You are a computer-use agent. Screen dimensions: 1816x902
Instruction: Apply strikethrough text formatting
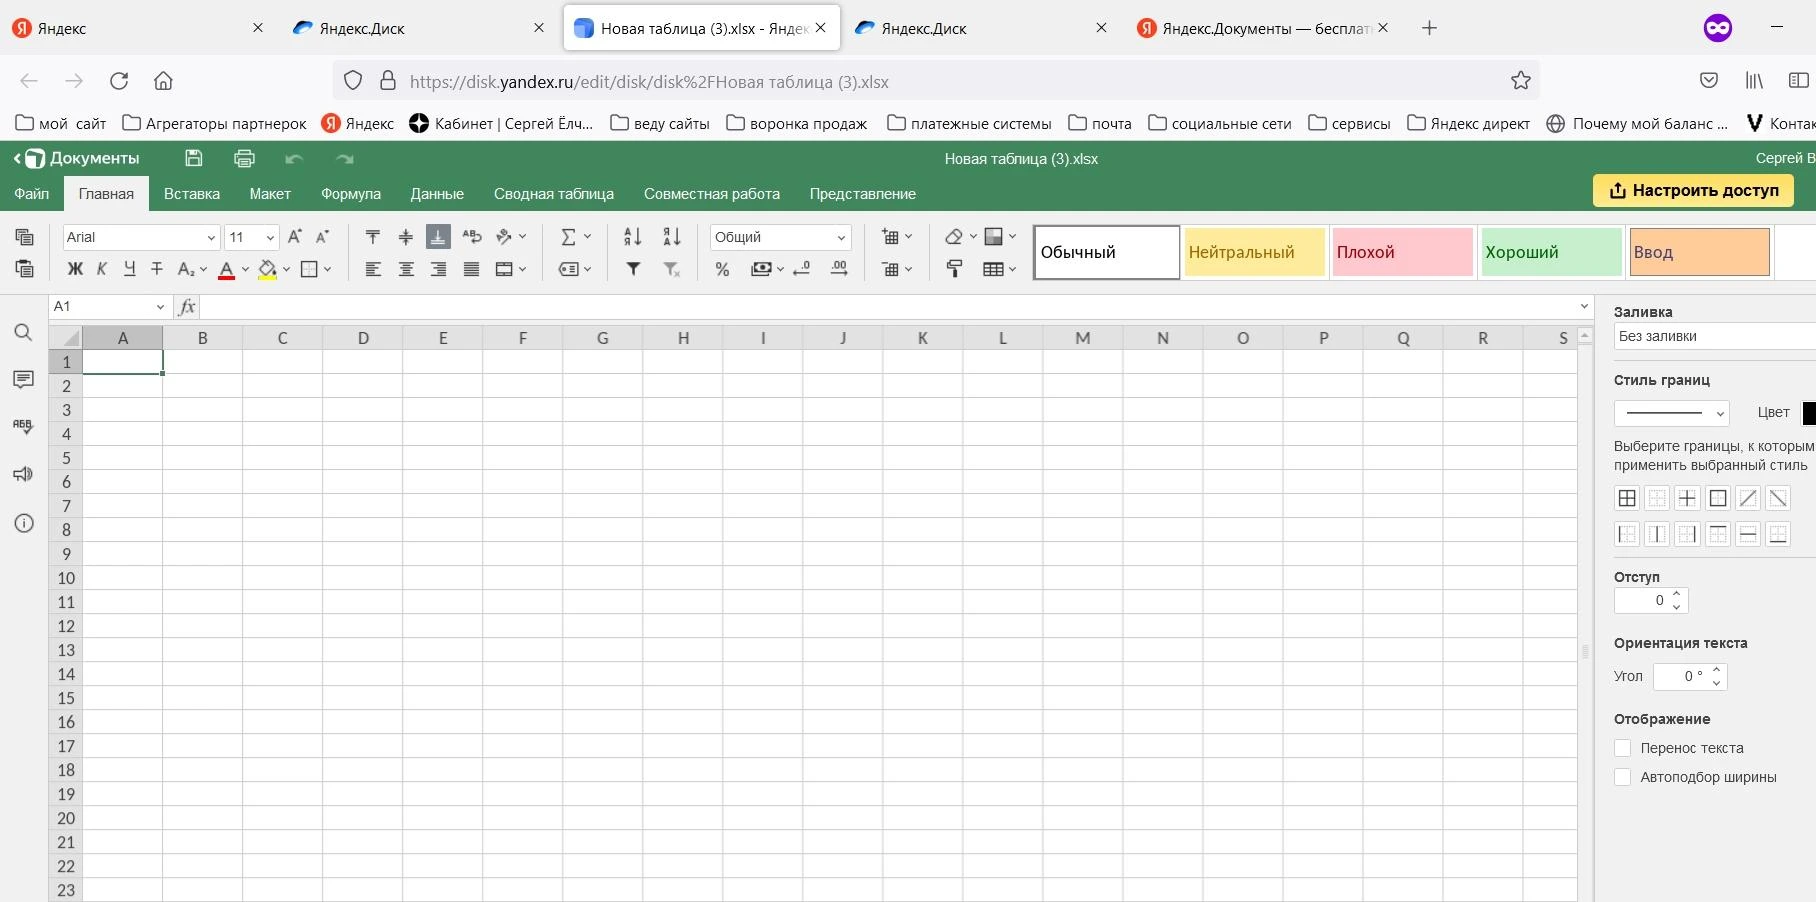point(157,269)
